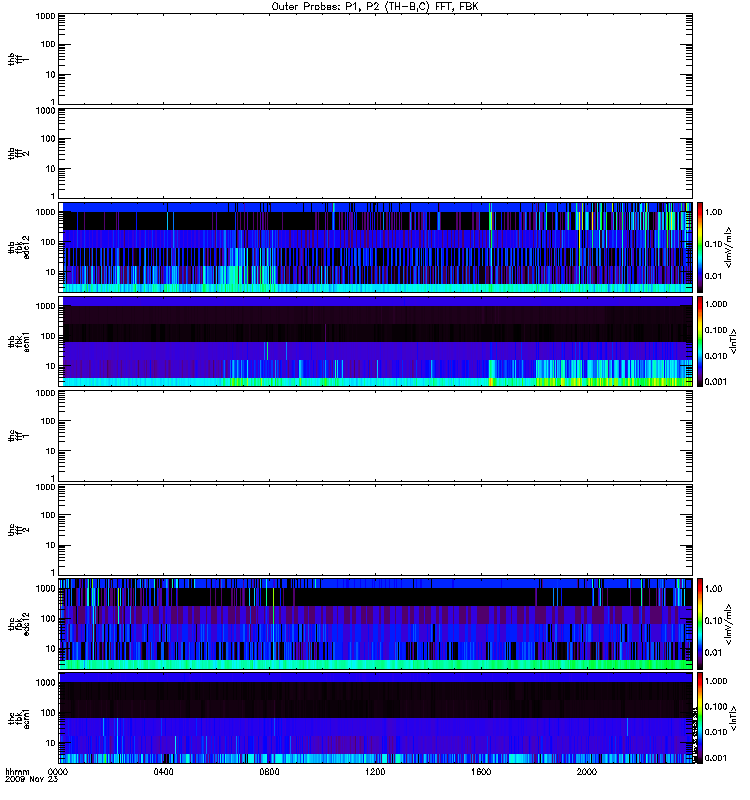
Task: Click "1.000" on the thb scm1 color bar scale
Action: click(x=716, y=304)
